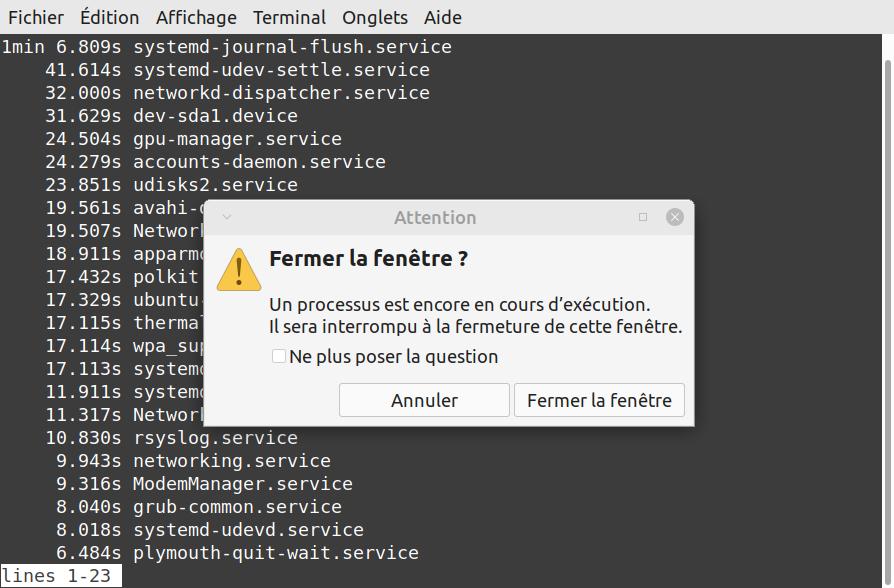
Task: Open the Fichier menu
Action: (36, 17)
